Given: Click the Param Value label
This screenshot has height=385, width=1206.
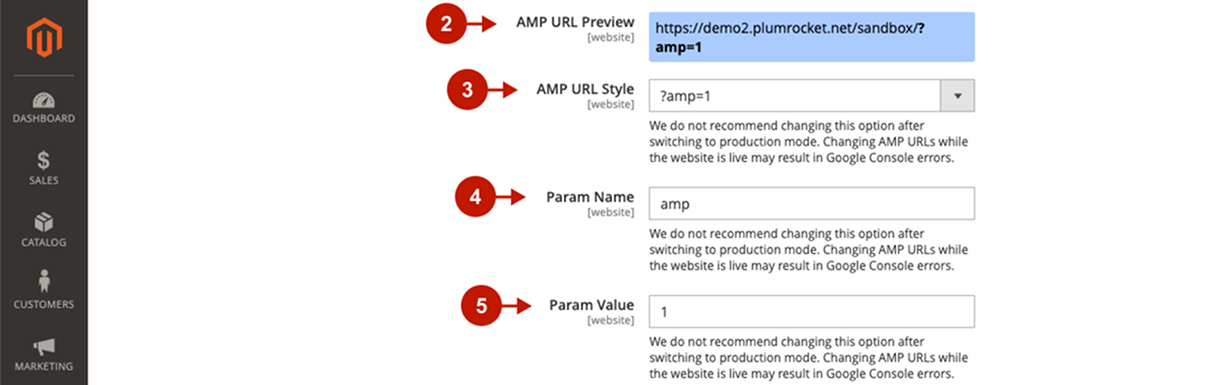Looking at the screenshot, I should tap(591, 305).
